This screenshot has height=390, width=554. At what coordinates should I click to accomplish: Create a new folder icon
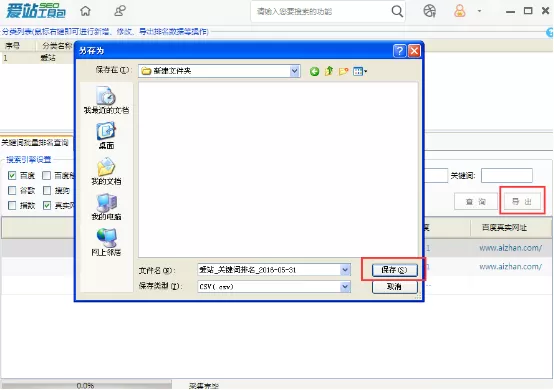tap(343, 71)
